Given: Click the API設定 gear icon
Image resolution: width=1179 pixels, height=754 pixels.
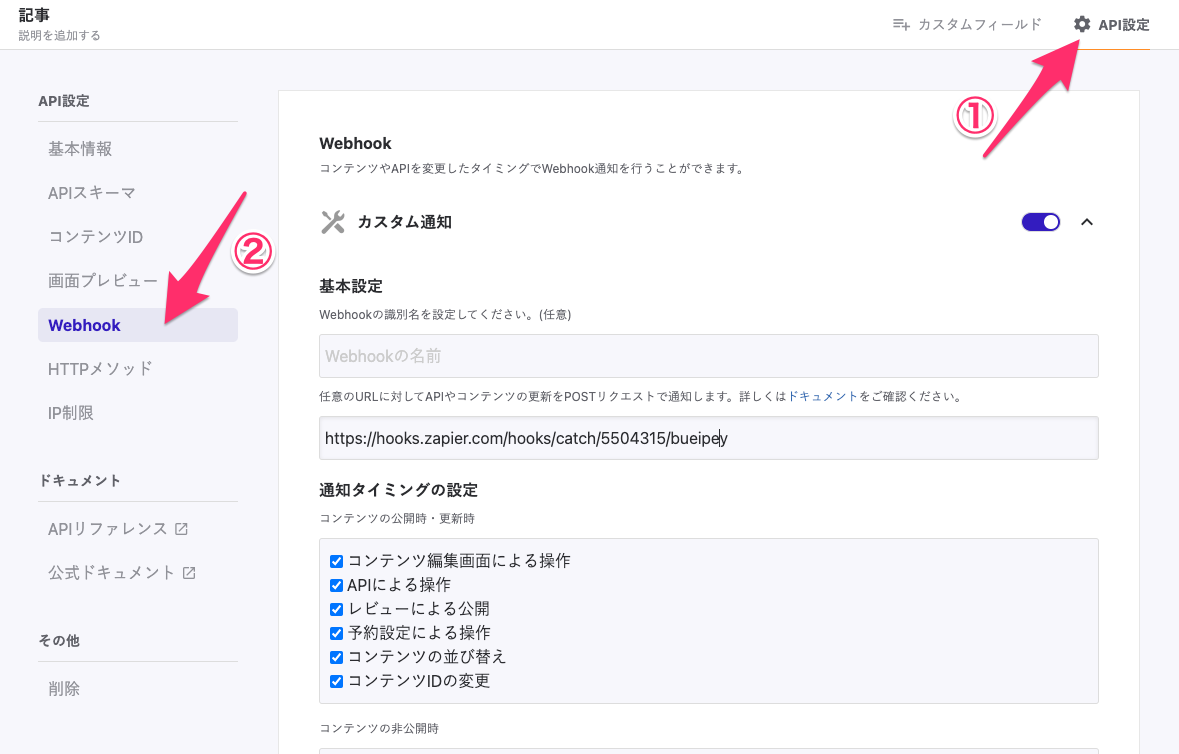Looking at the screenshot, I should [x=1082, y=24].
